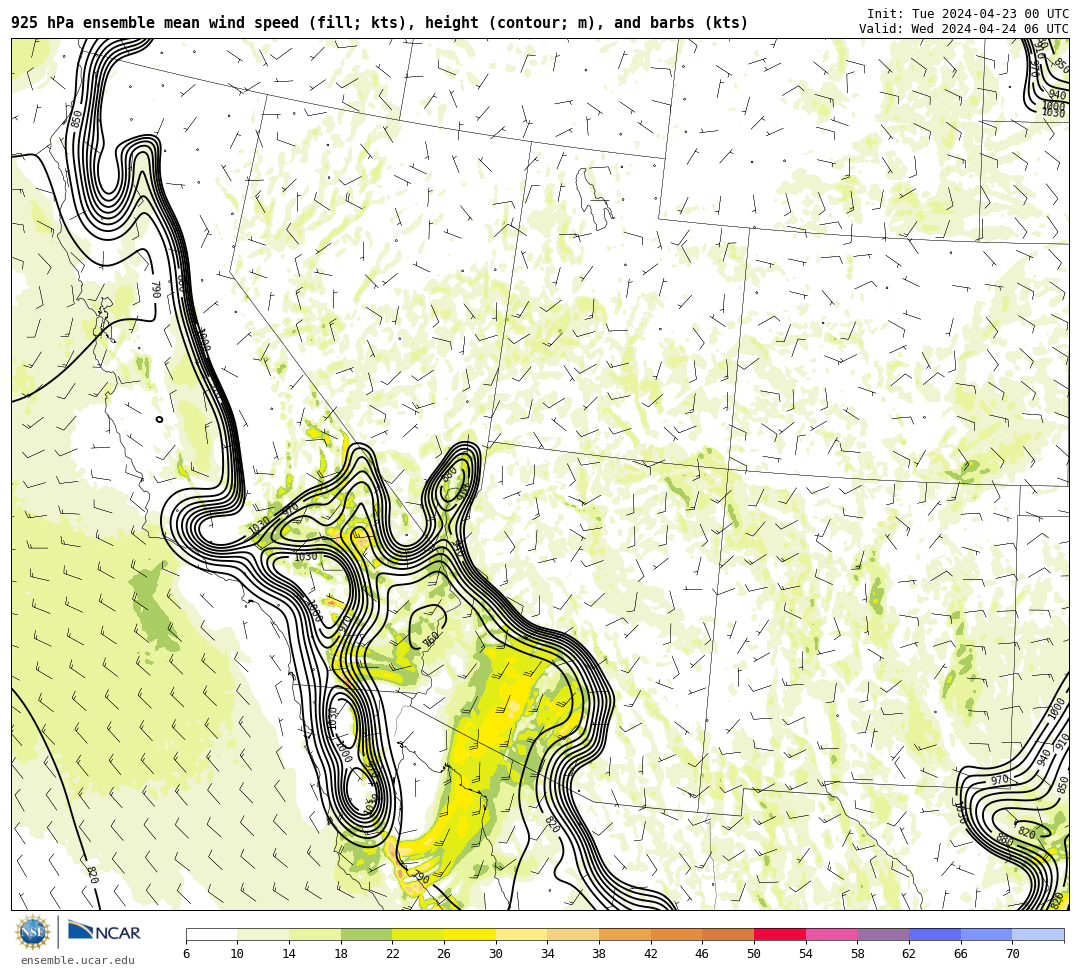Click the 790 contour label near upper left

(156, 289)
